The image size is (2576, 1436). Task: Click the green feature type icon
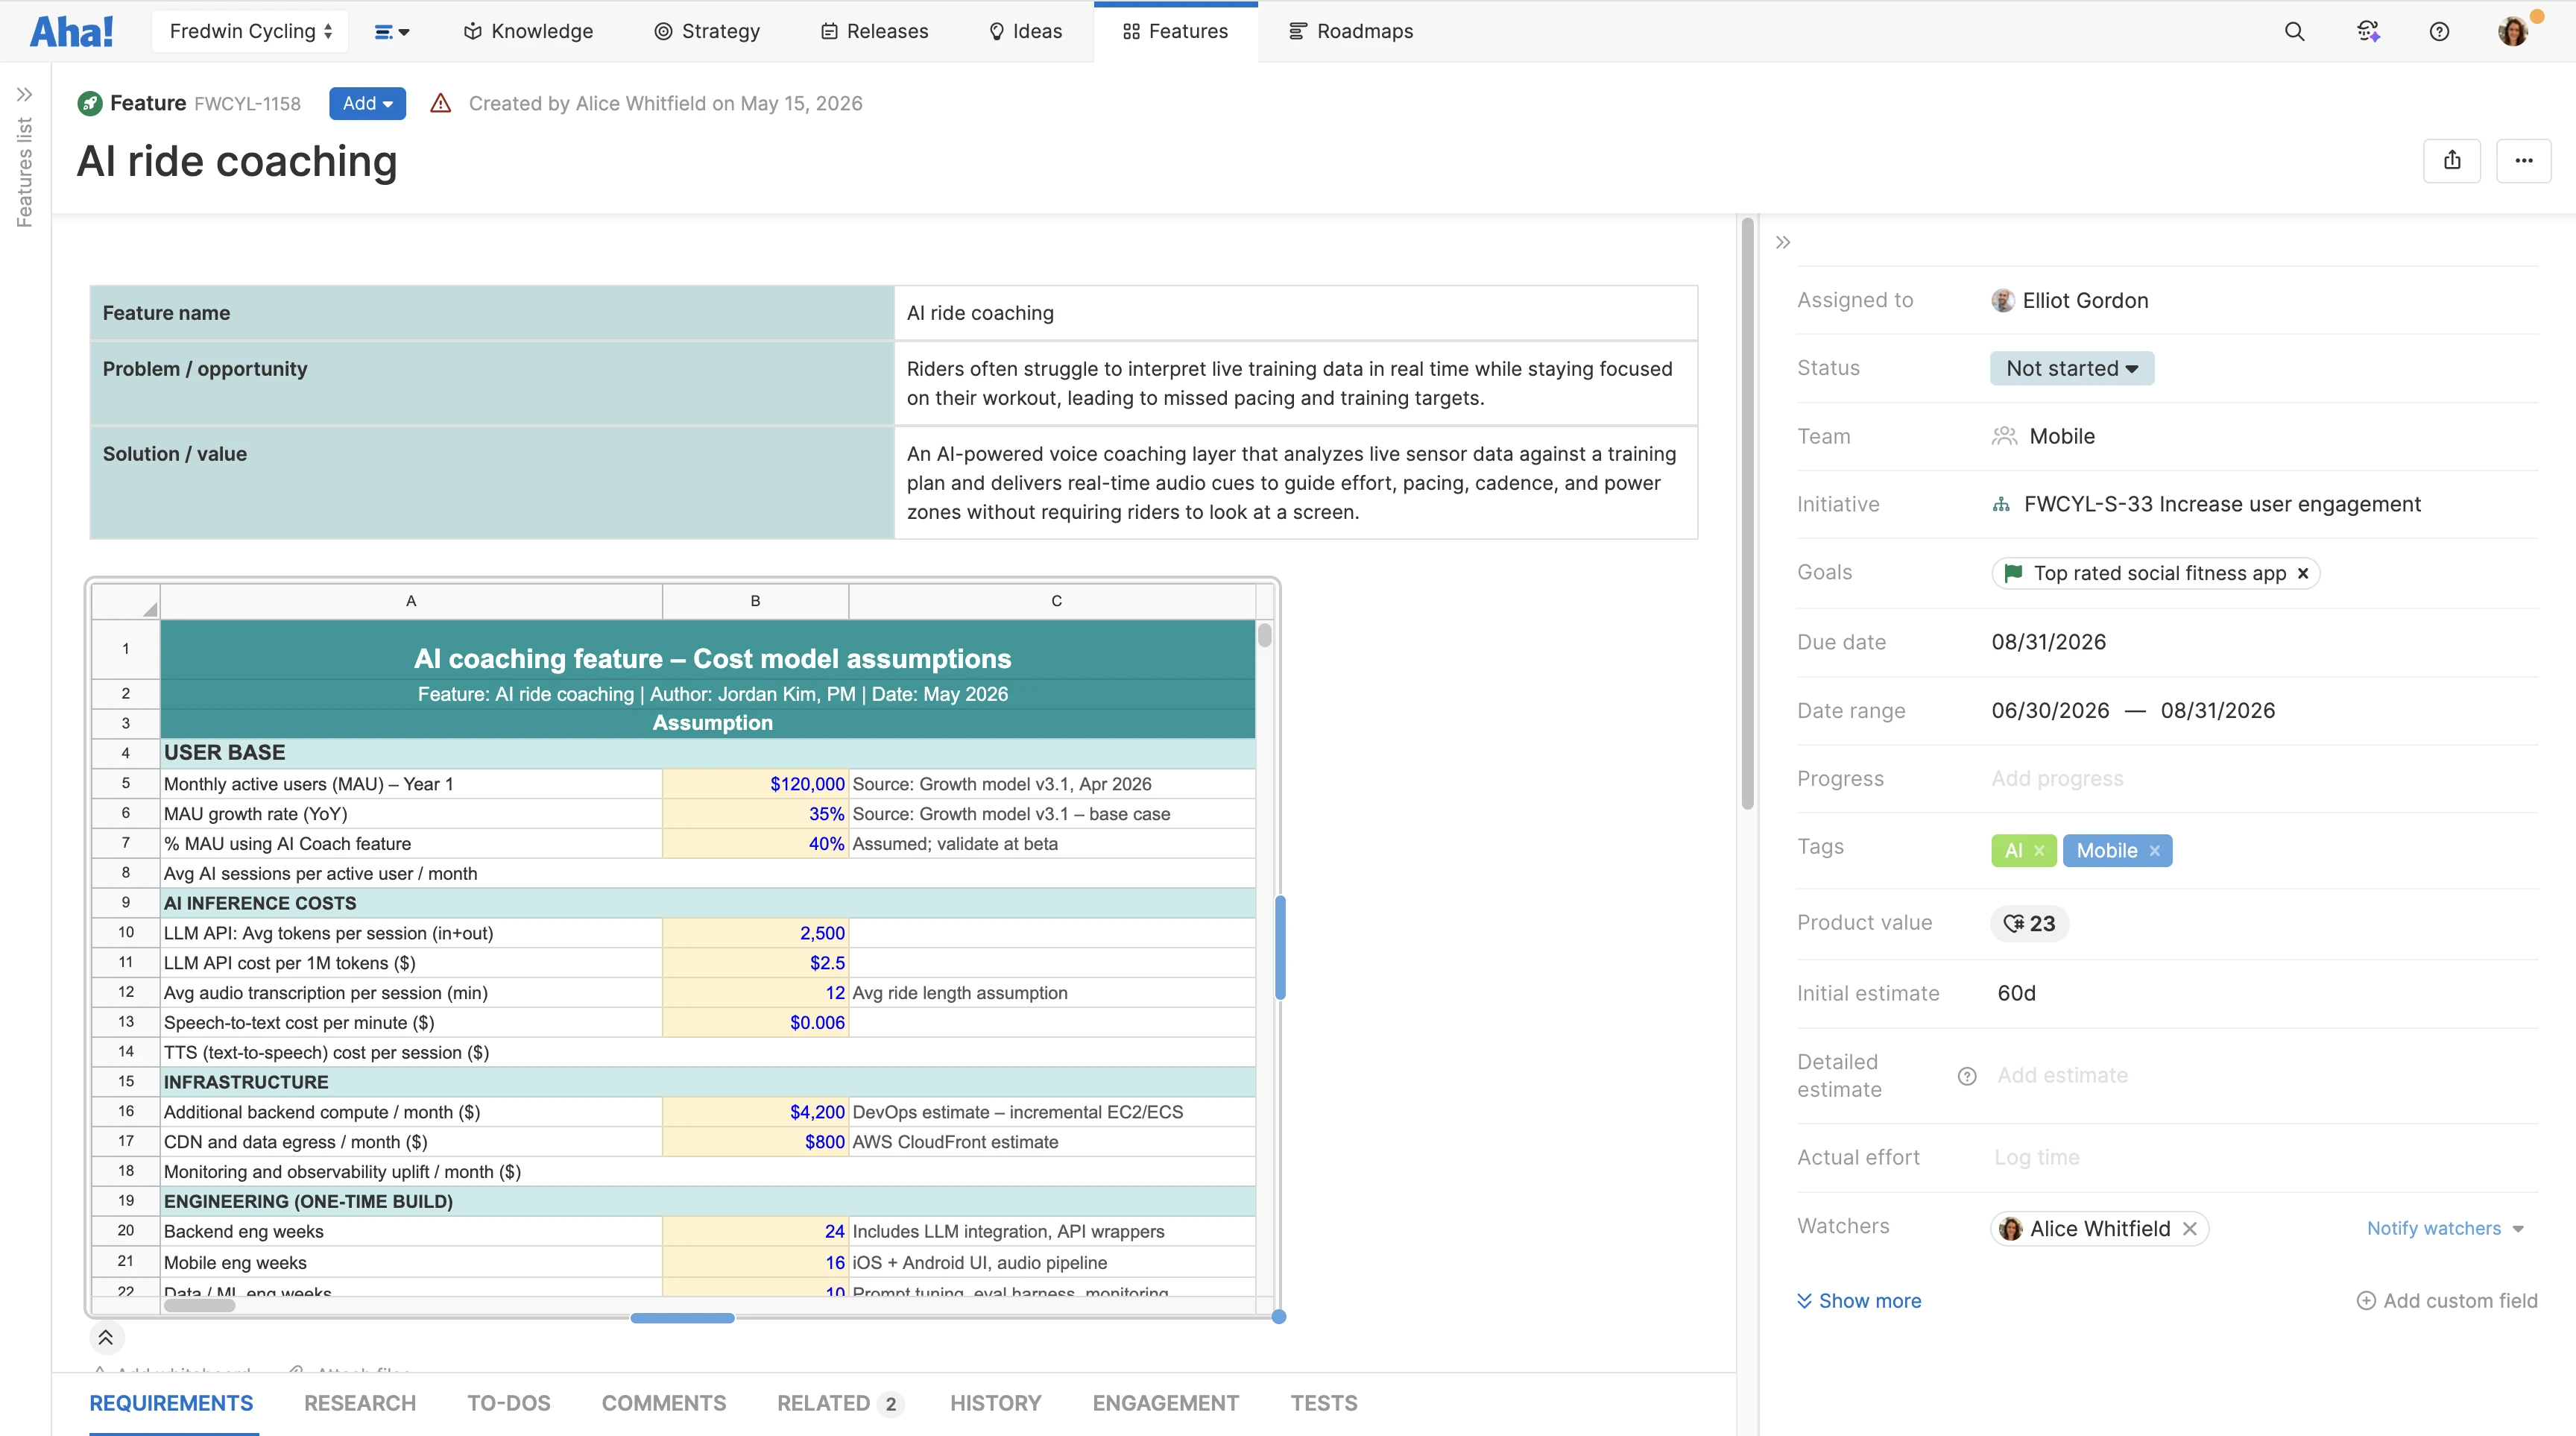tap(90, 103)
